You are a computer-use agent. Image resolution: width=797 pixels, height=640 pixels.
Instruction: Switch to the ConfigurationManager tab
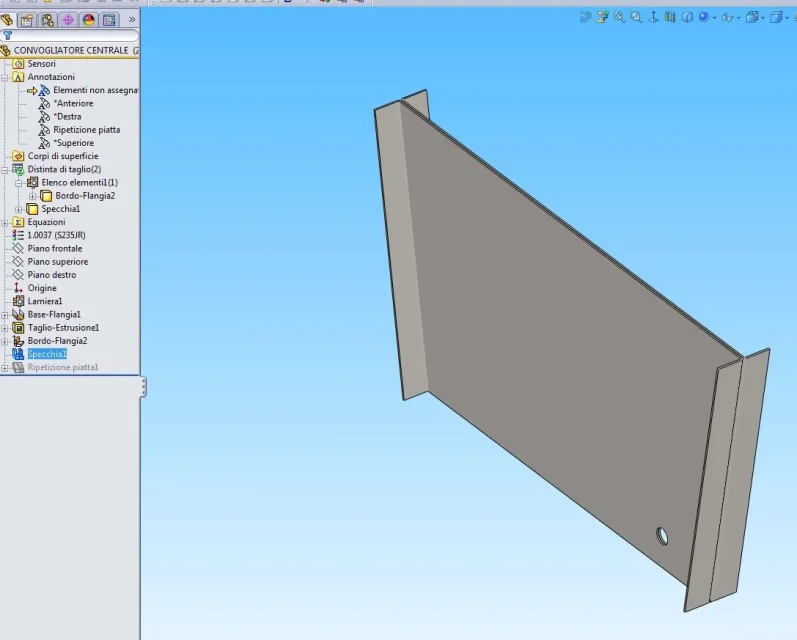click(x=48, y=20)
